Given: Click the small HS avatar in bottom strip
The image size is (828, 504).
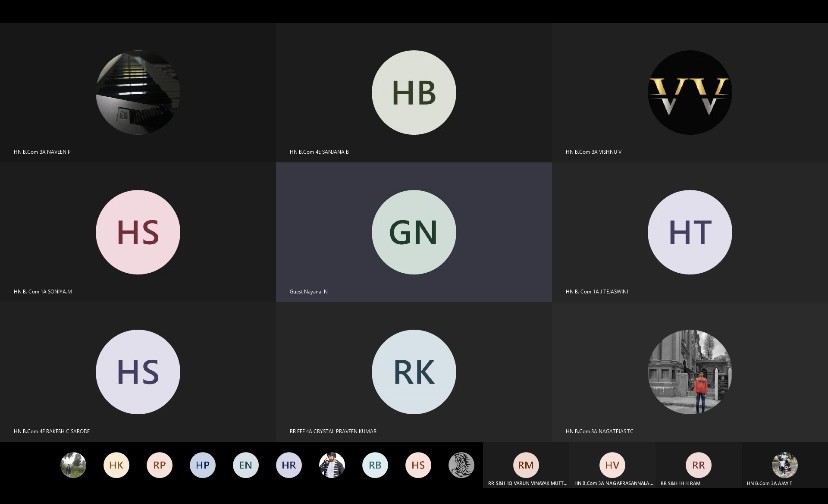Looking at the screenshot, I should pos(418,465).
